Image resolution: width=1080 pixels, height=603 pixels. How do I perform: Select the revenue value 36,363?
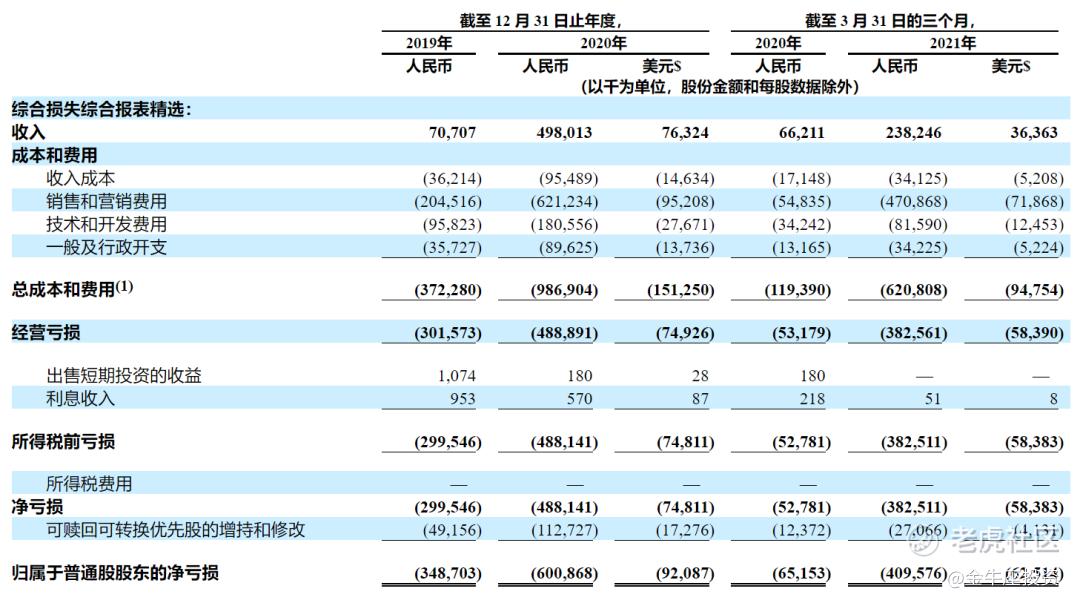pyautogui.click(x=1034, y=132)
